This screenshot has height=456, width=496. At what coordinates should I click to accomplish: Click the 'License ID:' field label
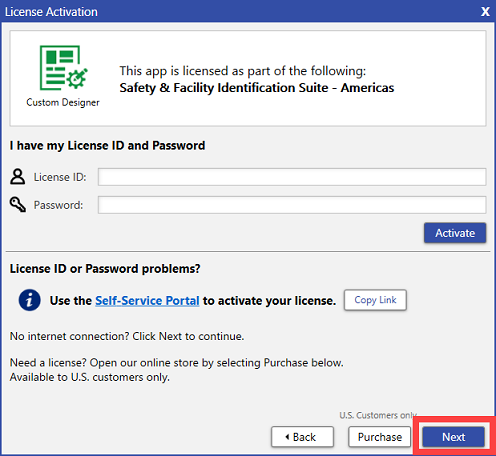pos(60,177)
